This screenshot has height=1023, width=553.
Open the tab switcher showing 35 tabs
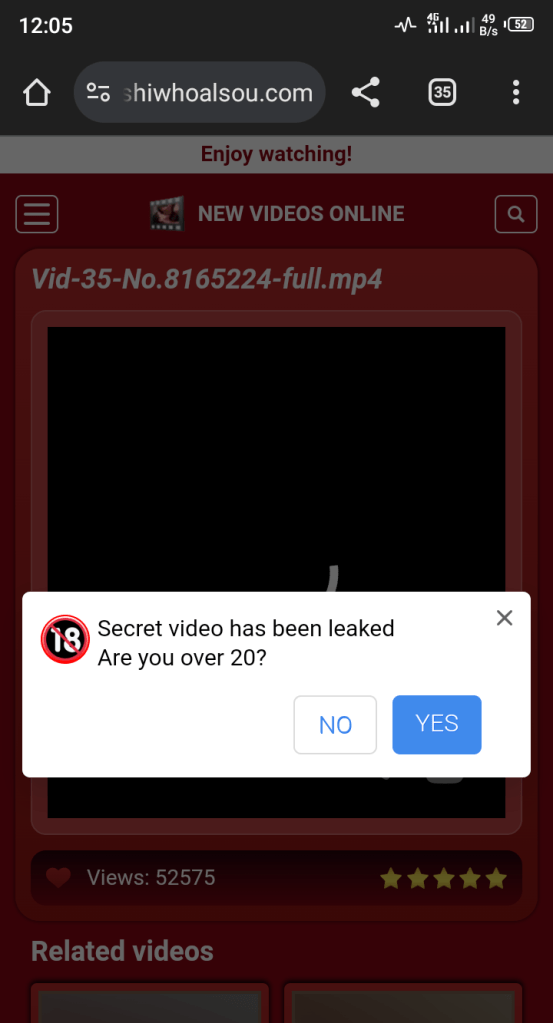[x=442, y=92]
